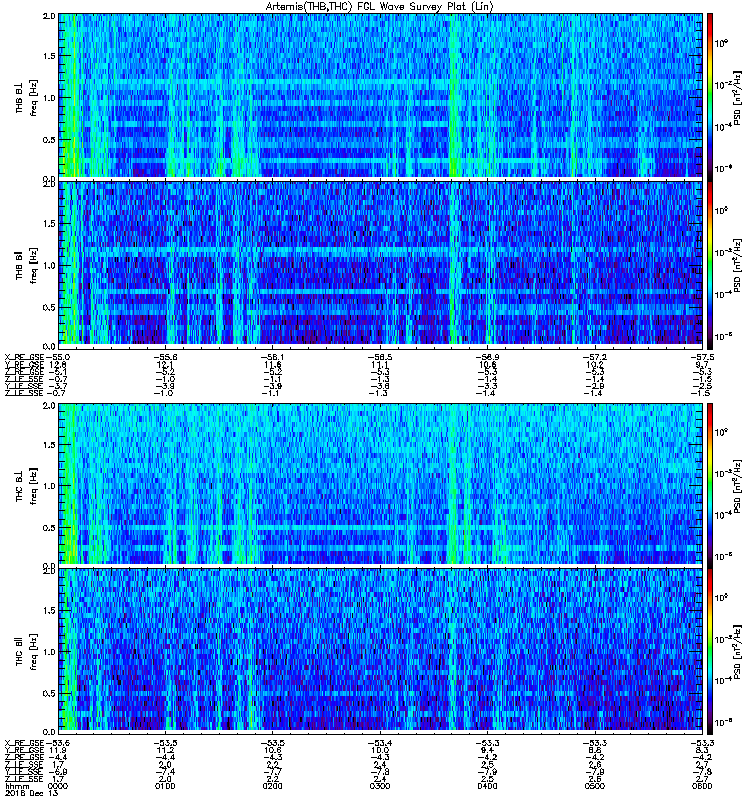
Task: Click the THB X_RE_GSE value '-56.9'
Action: point(487,357)
